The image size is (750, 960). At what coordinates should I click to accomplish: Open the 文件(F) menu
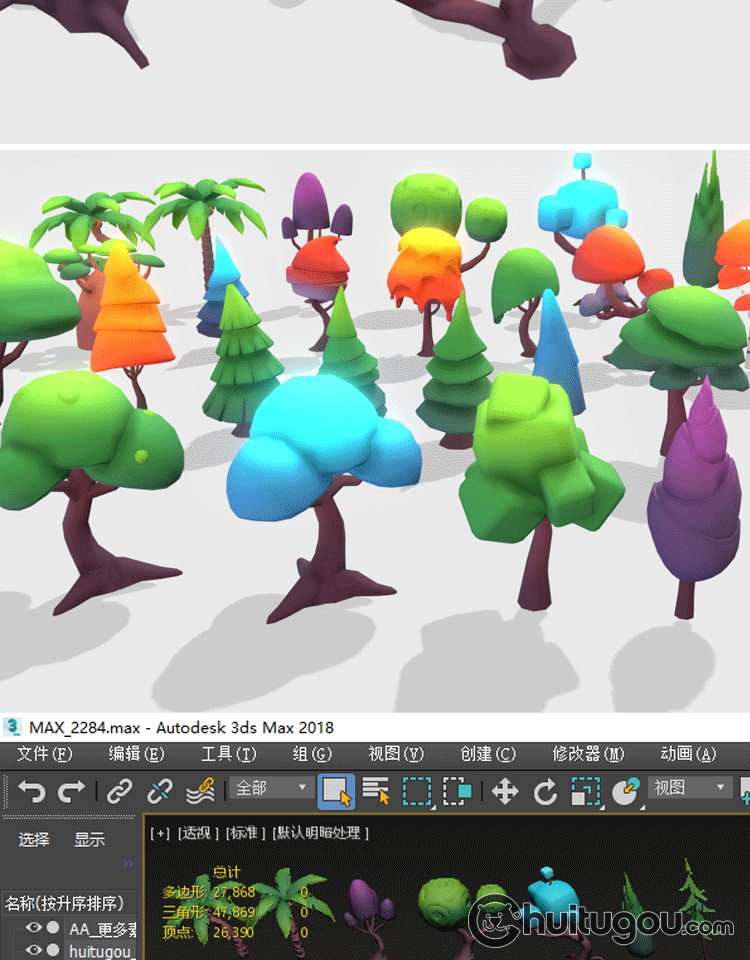pos(45,754)
